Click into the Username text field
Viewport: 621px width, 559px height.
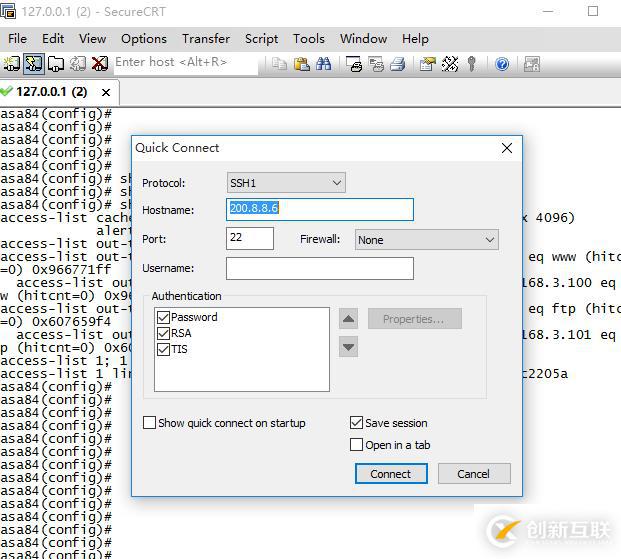point(319,268)
